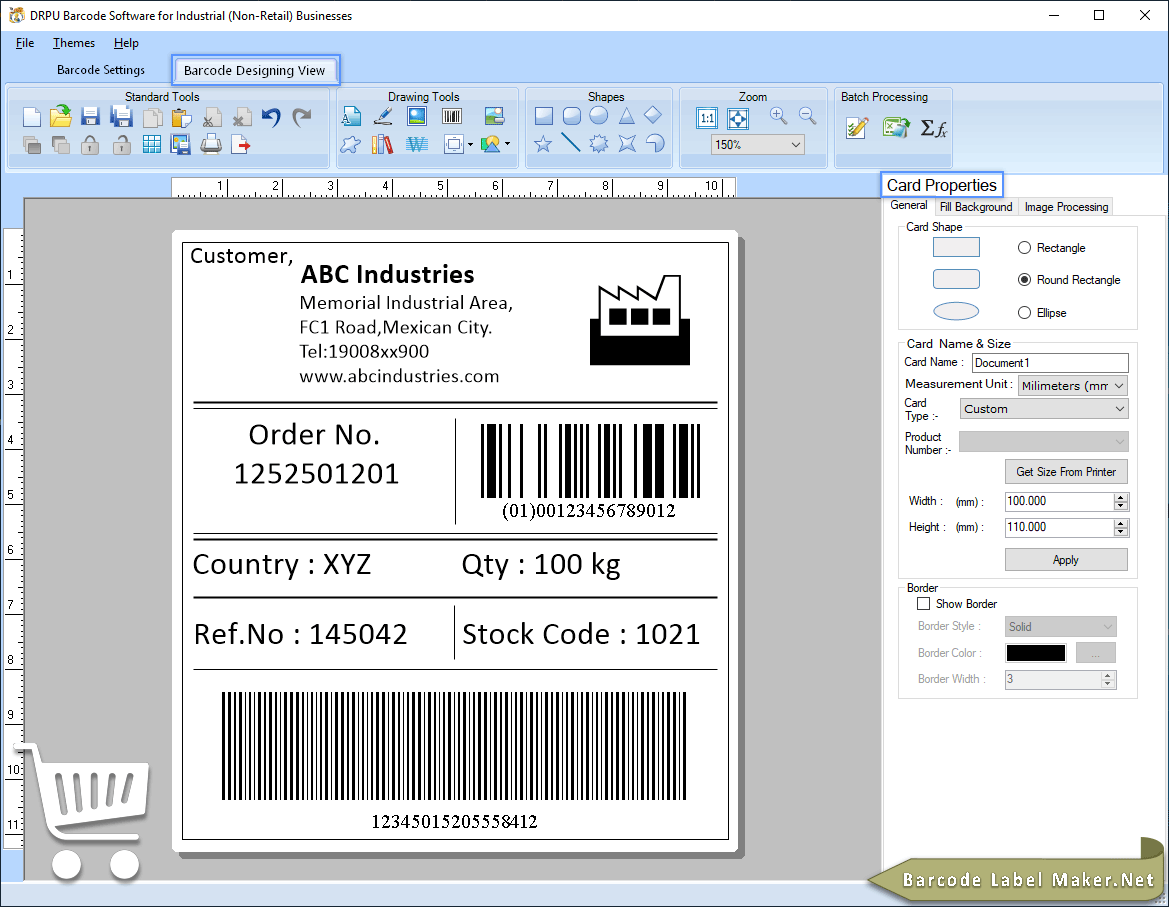Open the Themes menu

point(74,42)
